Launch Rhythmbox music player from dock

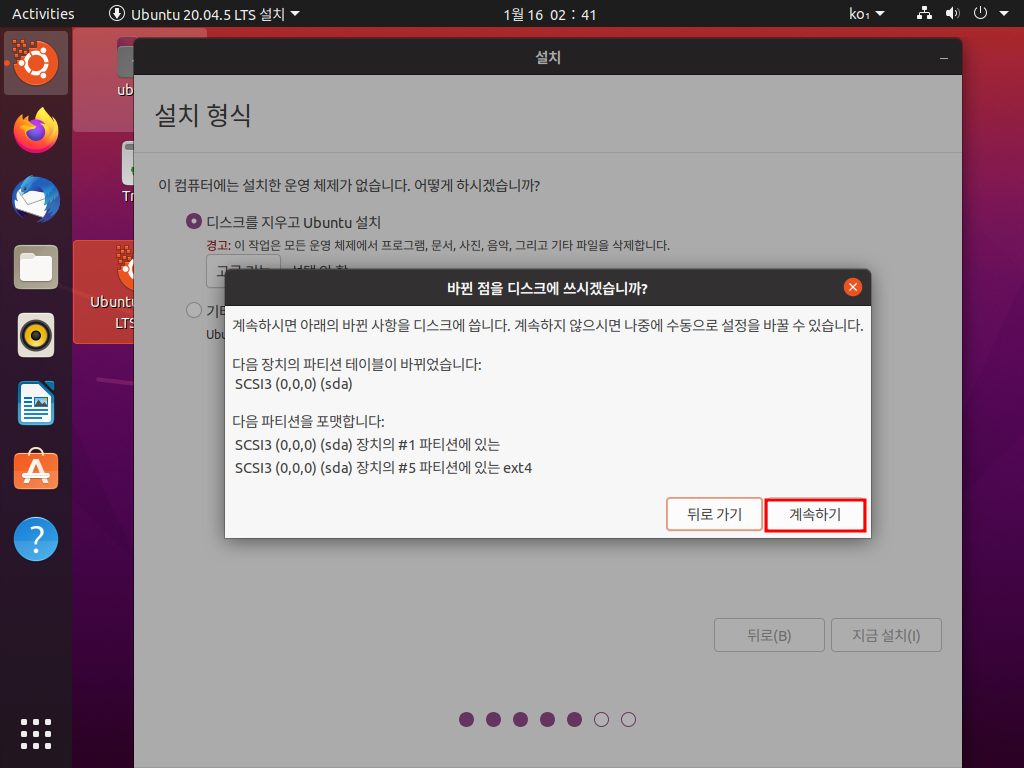[x=36, y=335]
